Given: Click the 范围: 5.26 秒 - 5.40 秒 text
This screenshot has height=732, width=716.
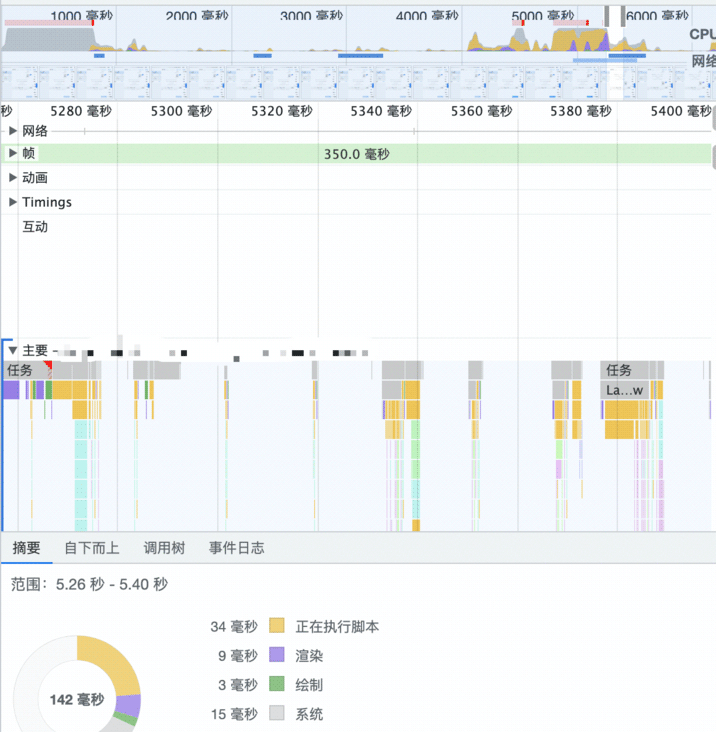Looking at the screenshot, I should point(89,584).
